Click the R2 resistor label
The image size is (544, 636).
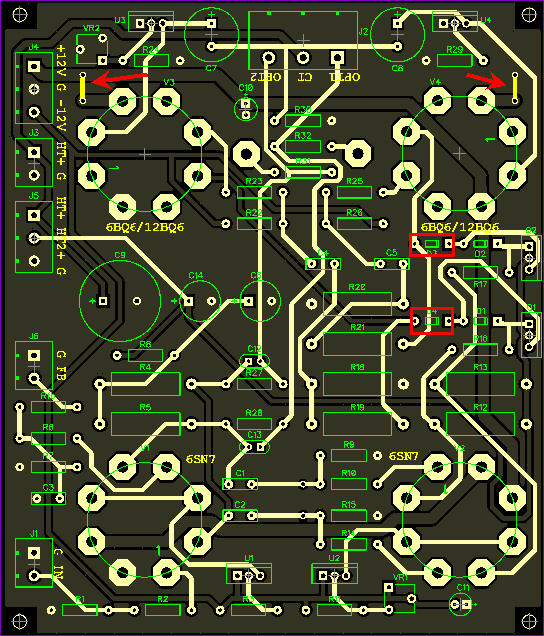162,599
